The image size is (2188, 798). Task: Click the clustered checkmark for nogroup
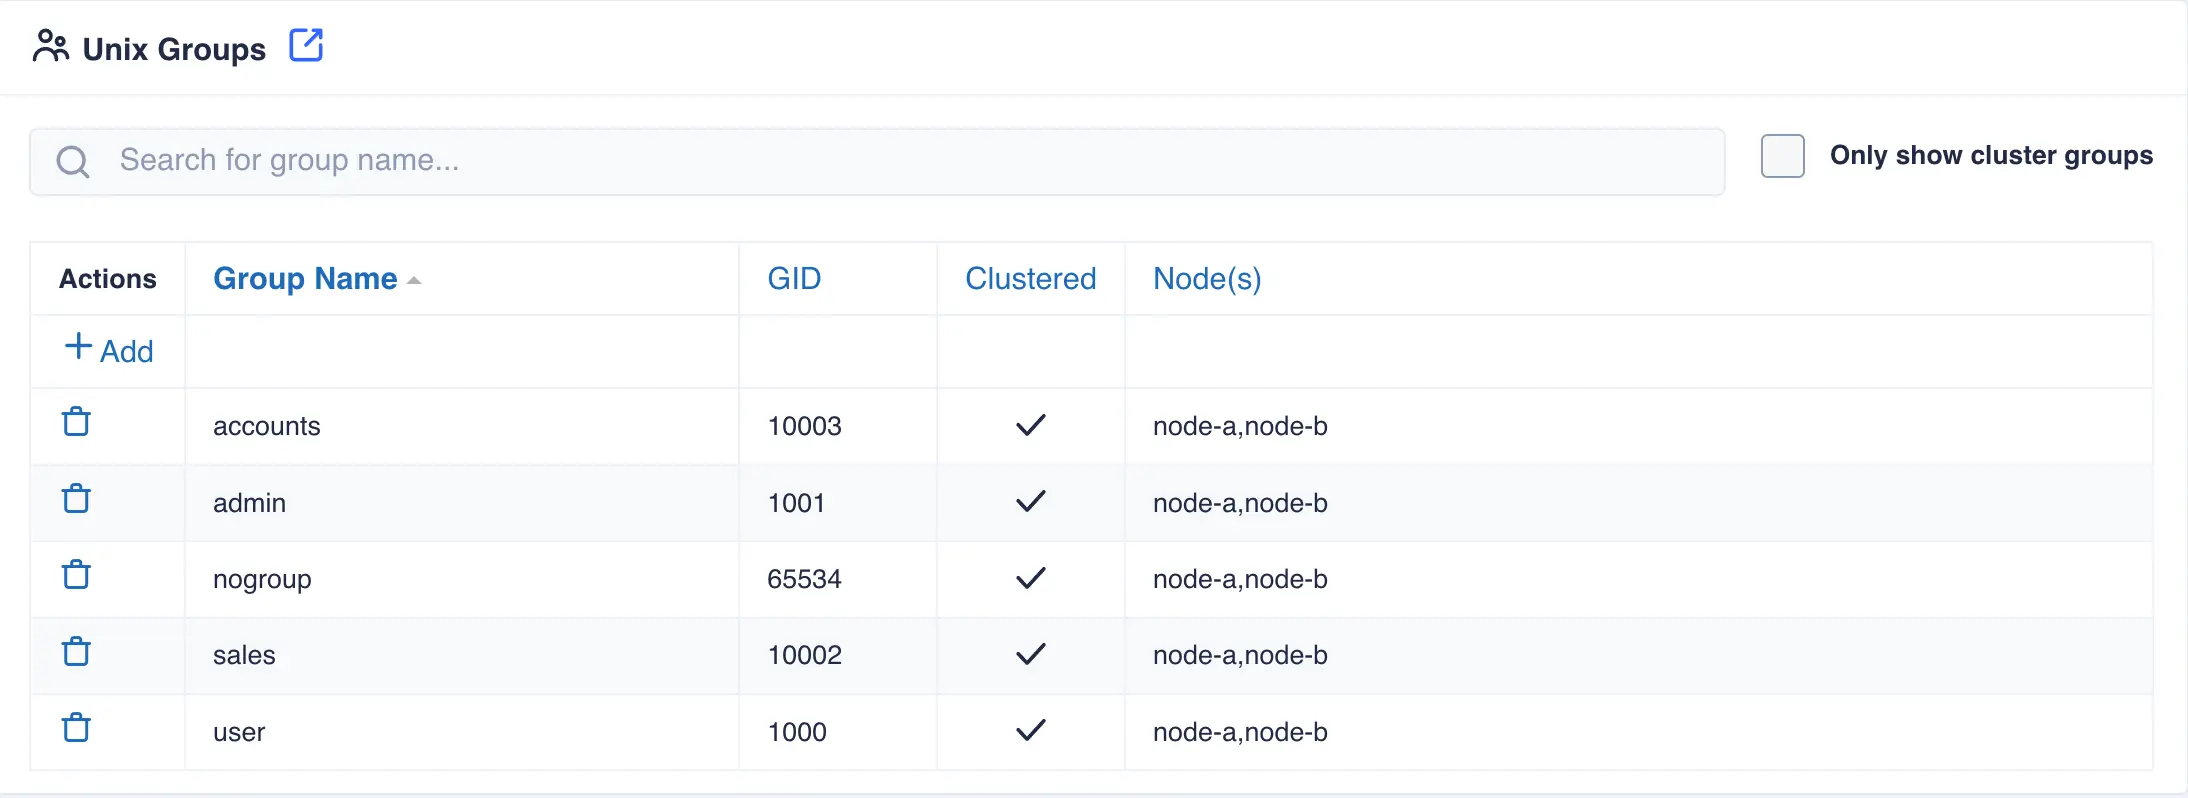point(1030,578)
